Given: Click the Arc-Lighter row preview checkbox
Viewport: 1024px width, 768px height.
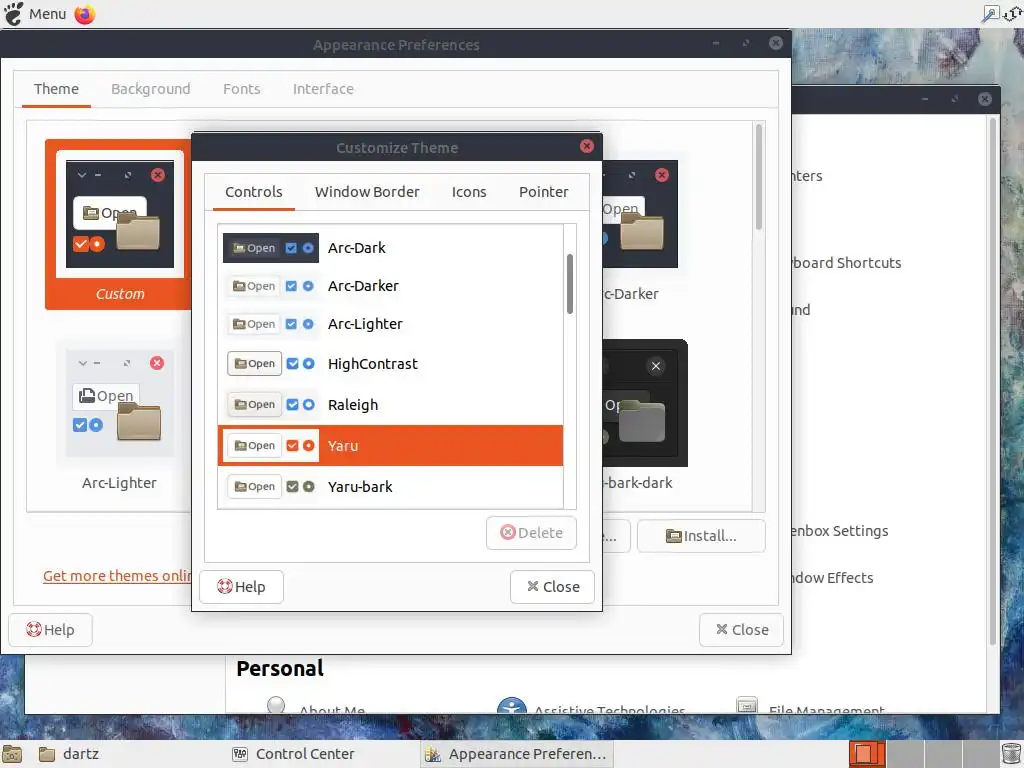Looking at the screenshot, I should pyautogui.click(x=291, y=324).
